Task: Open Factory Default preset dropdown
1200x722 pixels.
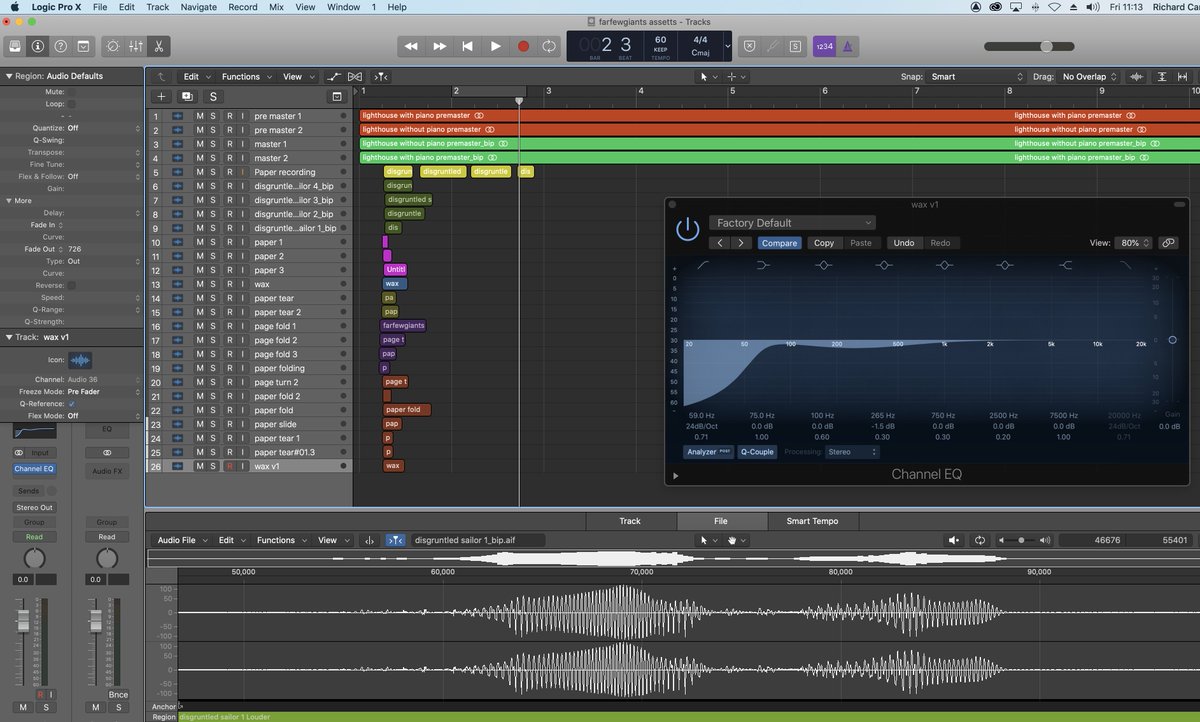Action: [x=792, y=223]
